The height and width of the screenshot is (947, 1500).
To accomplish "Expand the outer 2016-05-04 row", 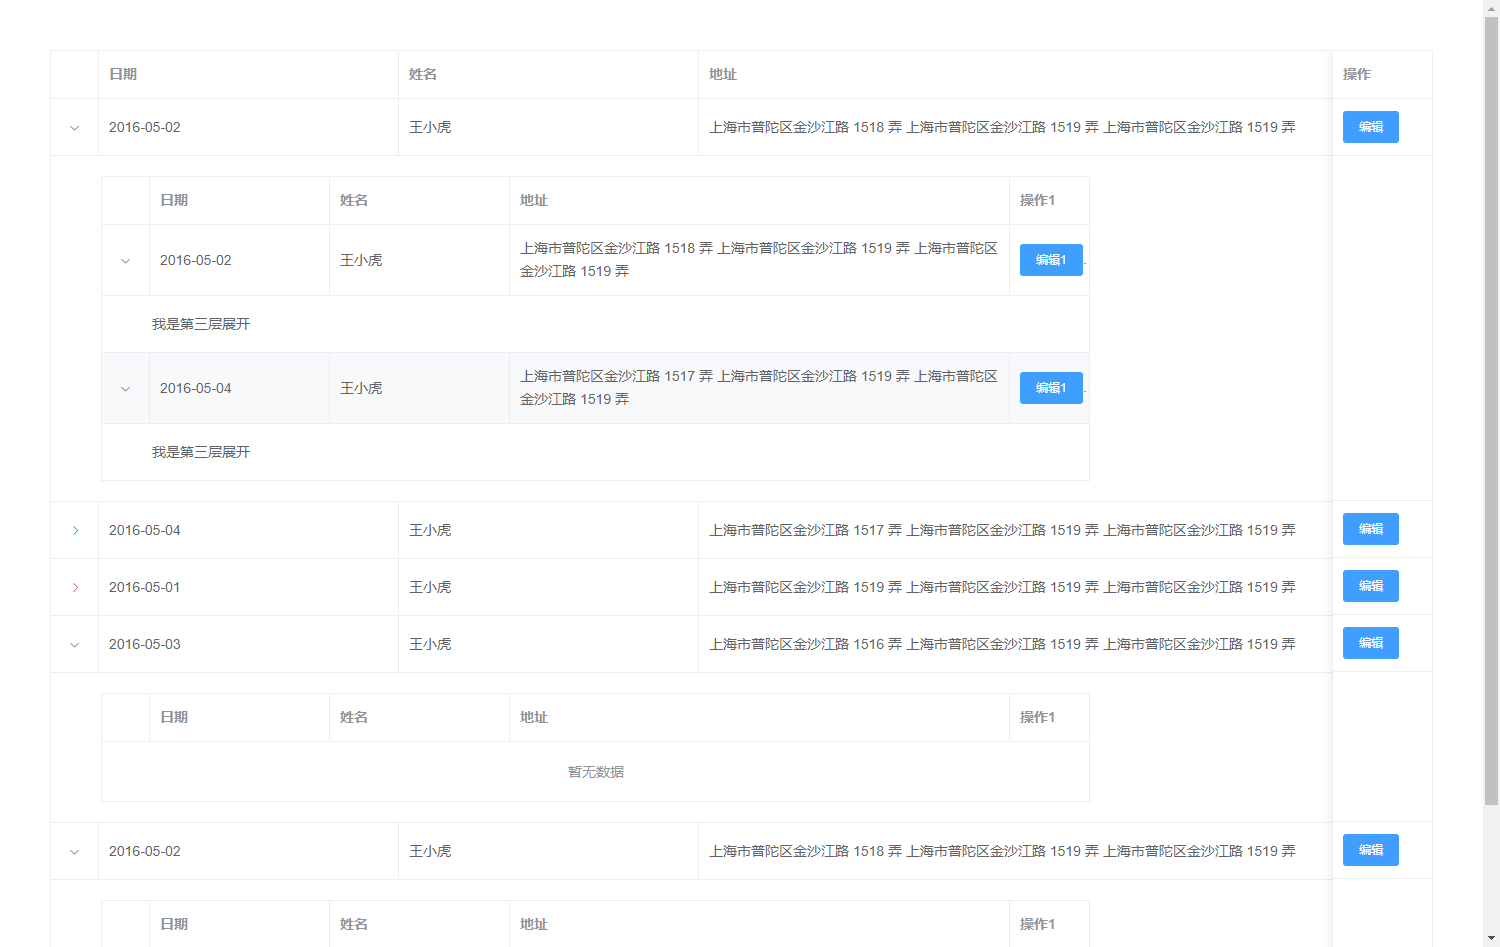I will [x=73, y=530].
